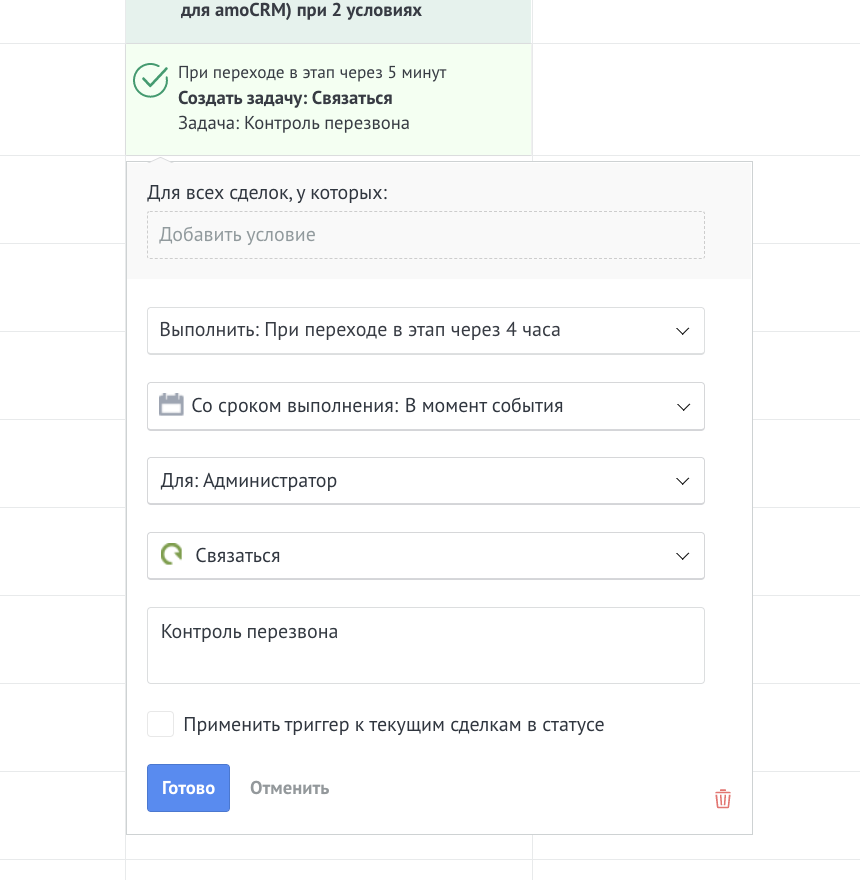Open the Создать задачу: Связаться trigger card
Viewport: 860px width, 880px height.
click(328, 99)
